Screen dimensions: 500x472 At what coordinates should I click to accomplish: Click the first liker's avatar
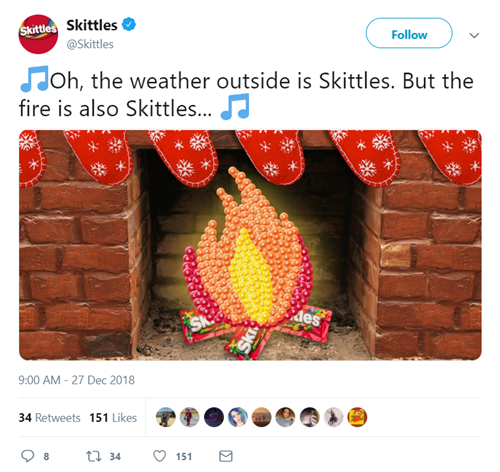click(166, 417)
